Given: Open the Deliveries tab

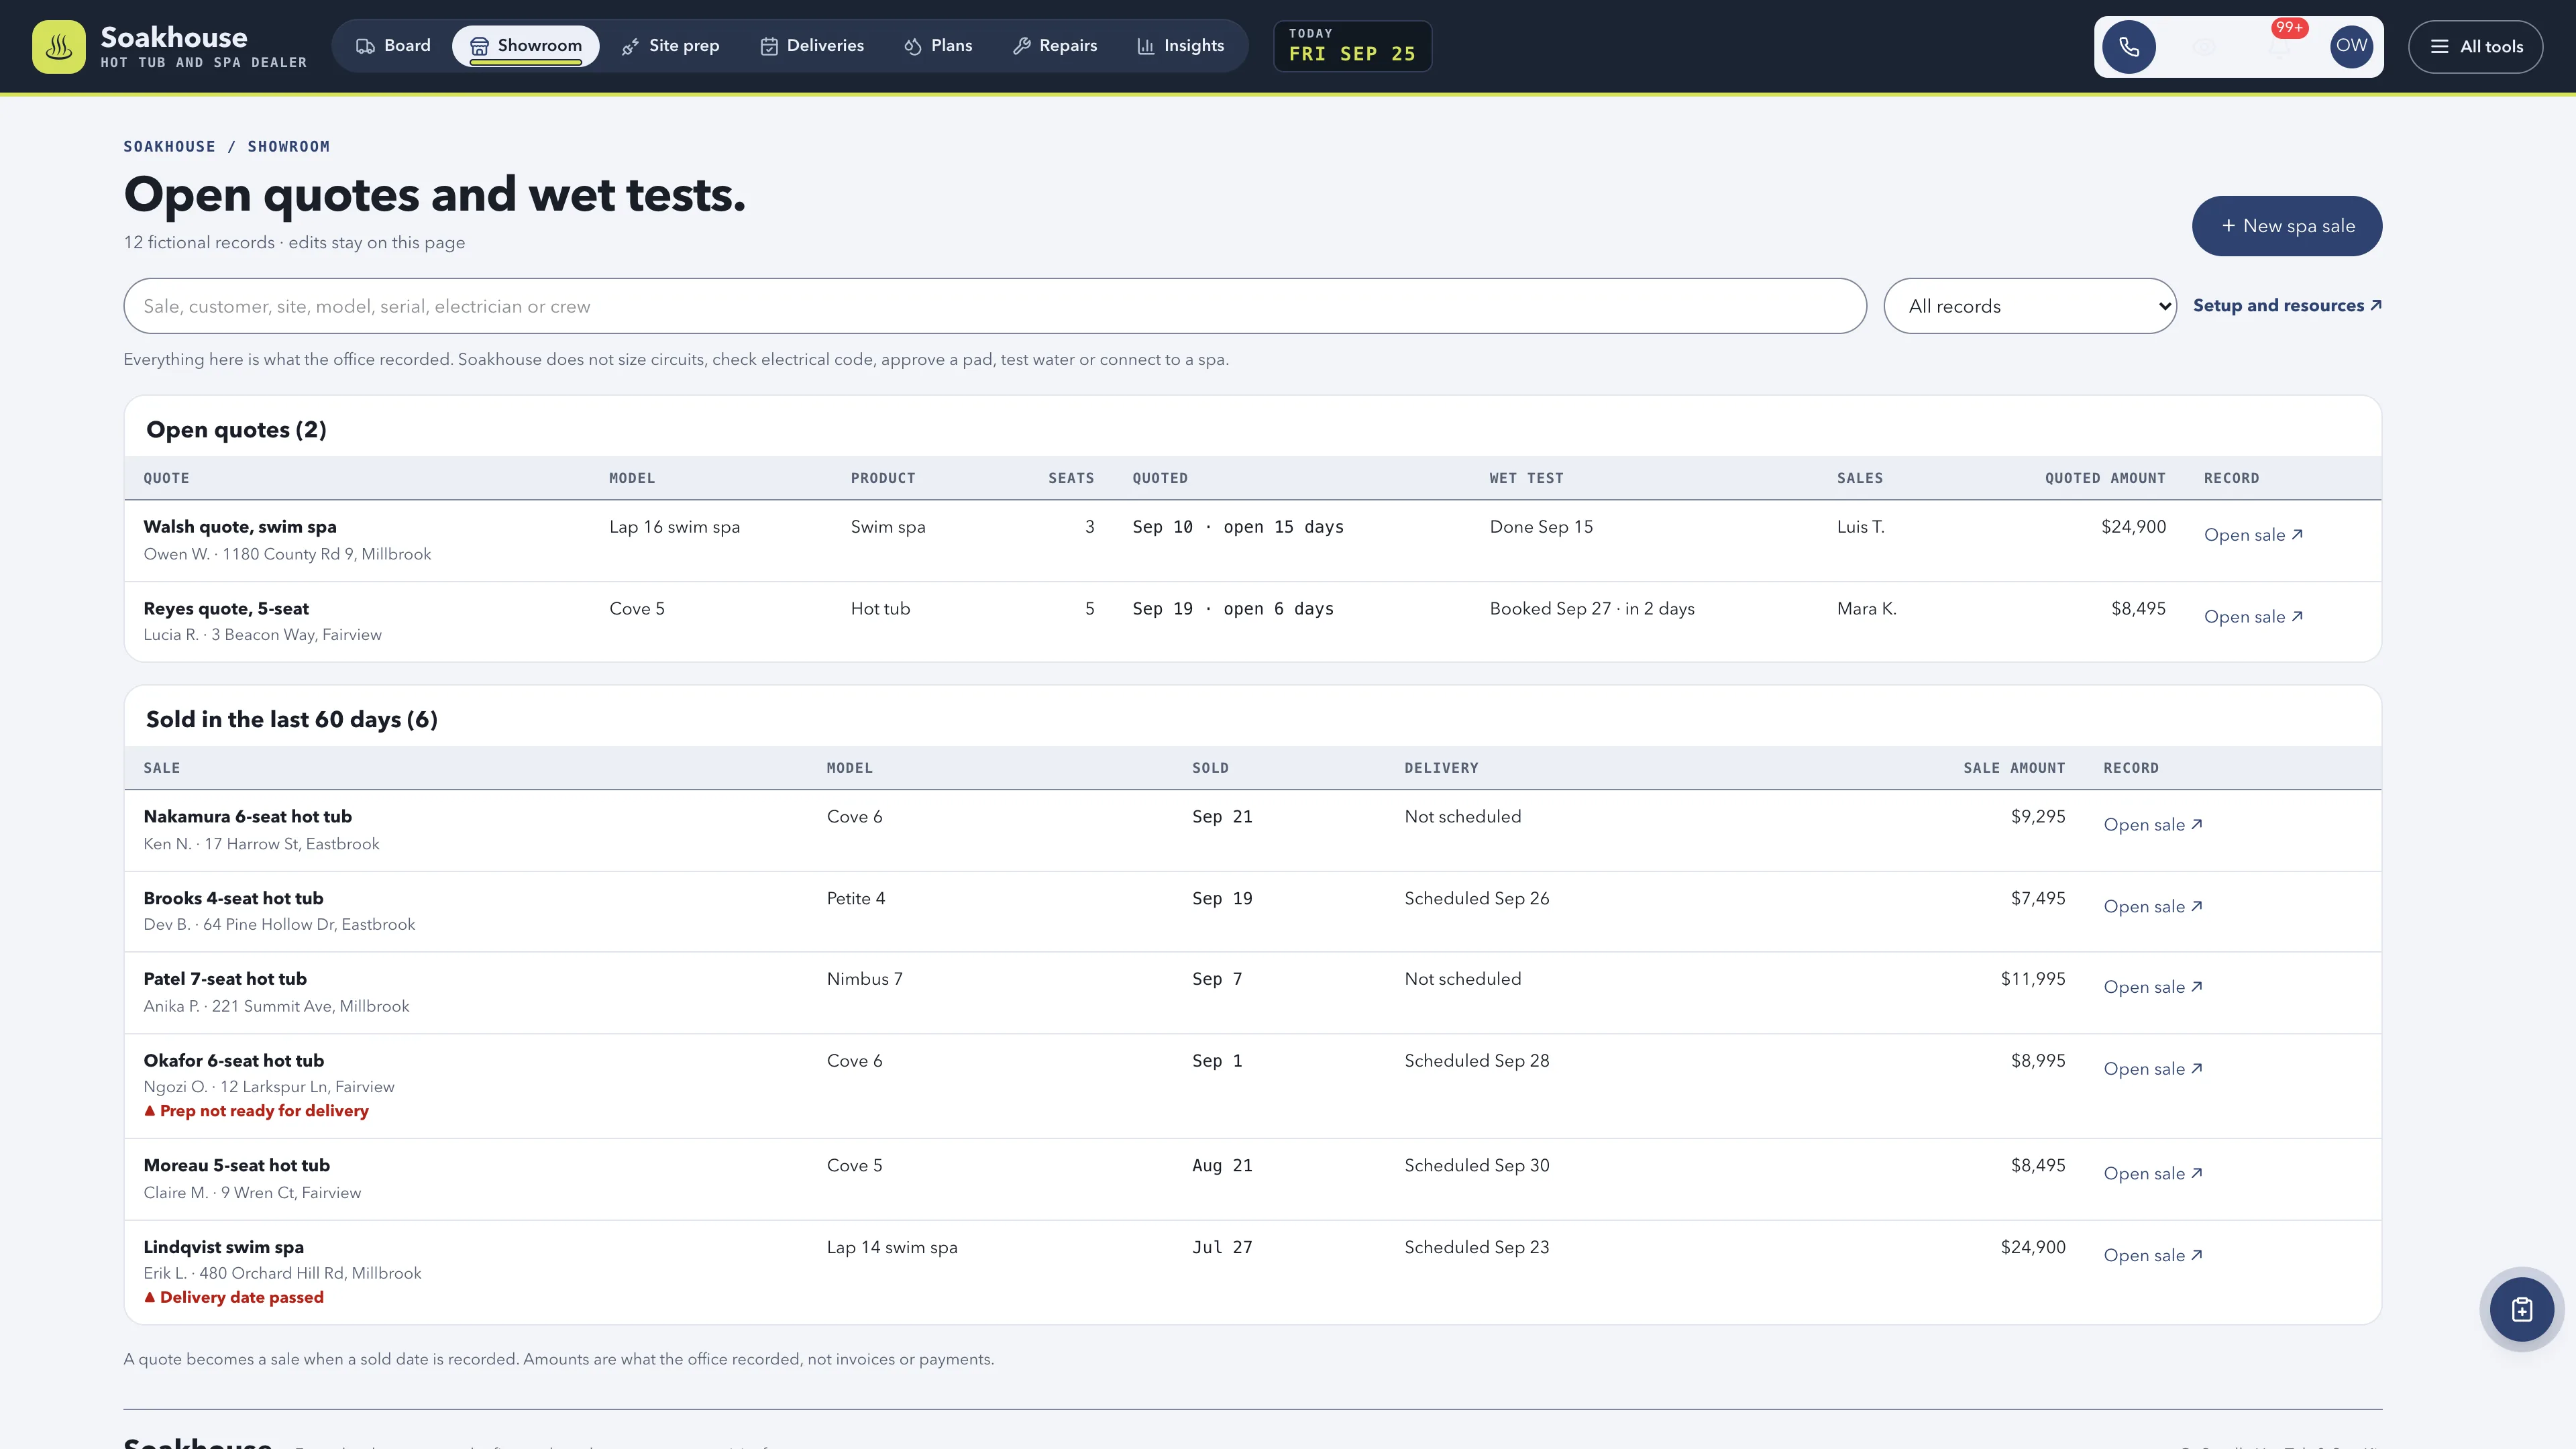Looking at the screenshot, I should click(x=812, y=46).
